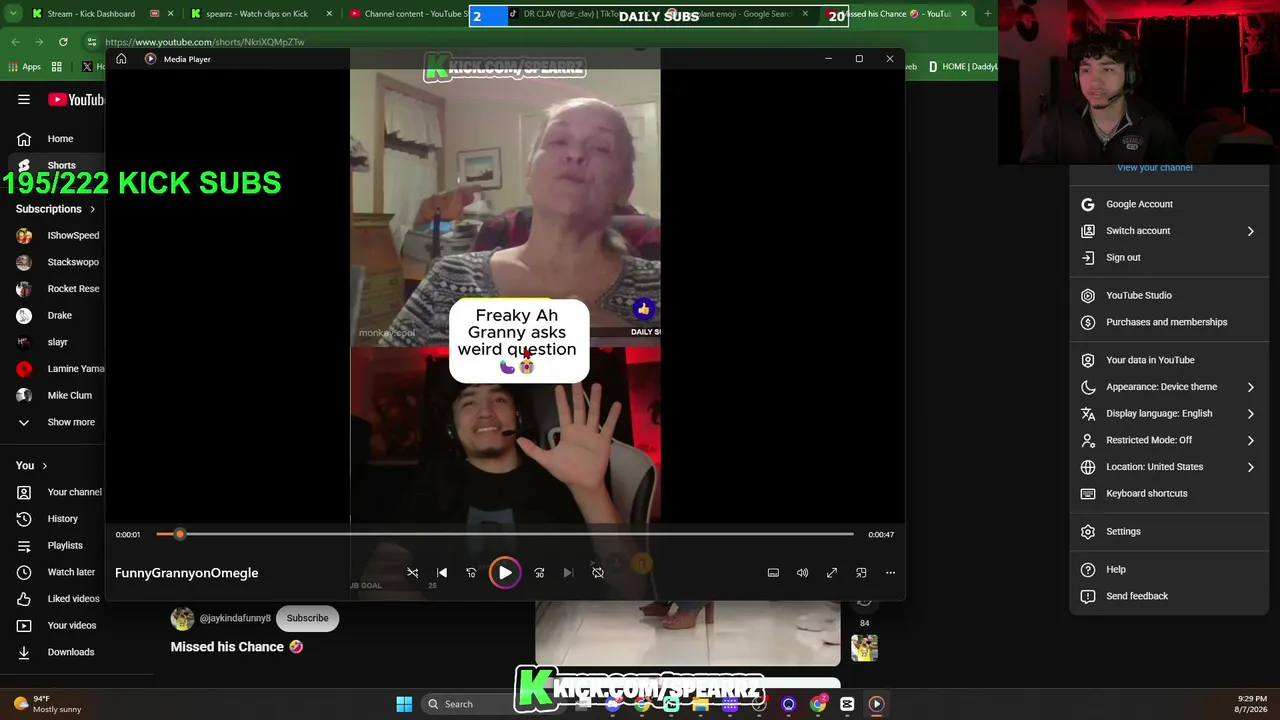This screenshot has height=720, width=1280.
Task: Open History in the YouTube sidebar
Action: [x=60, y=519]
